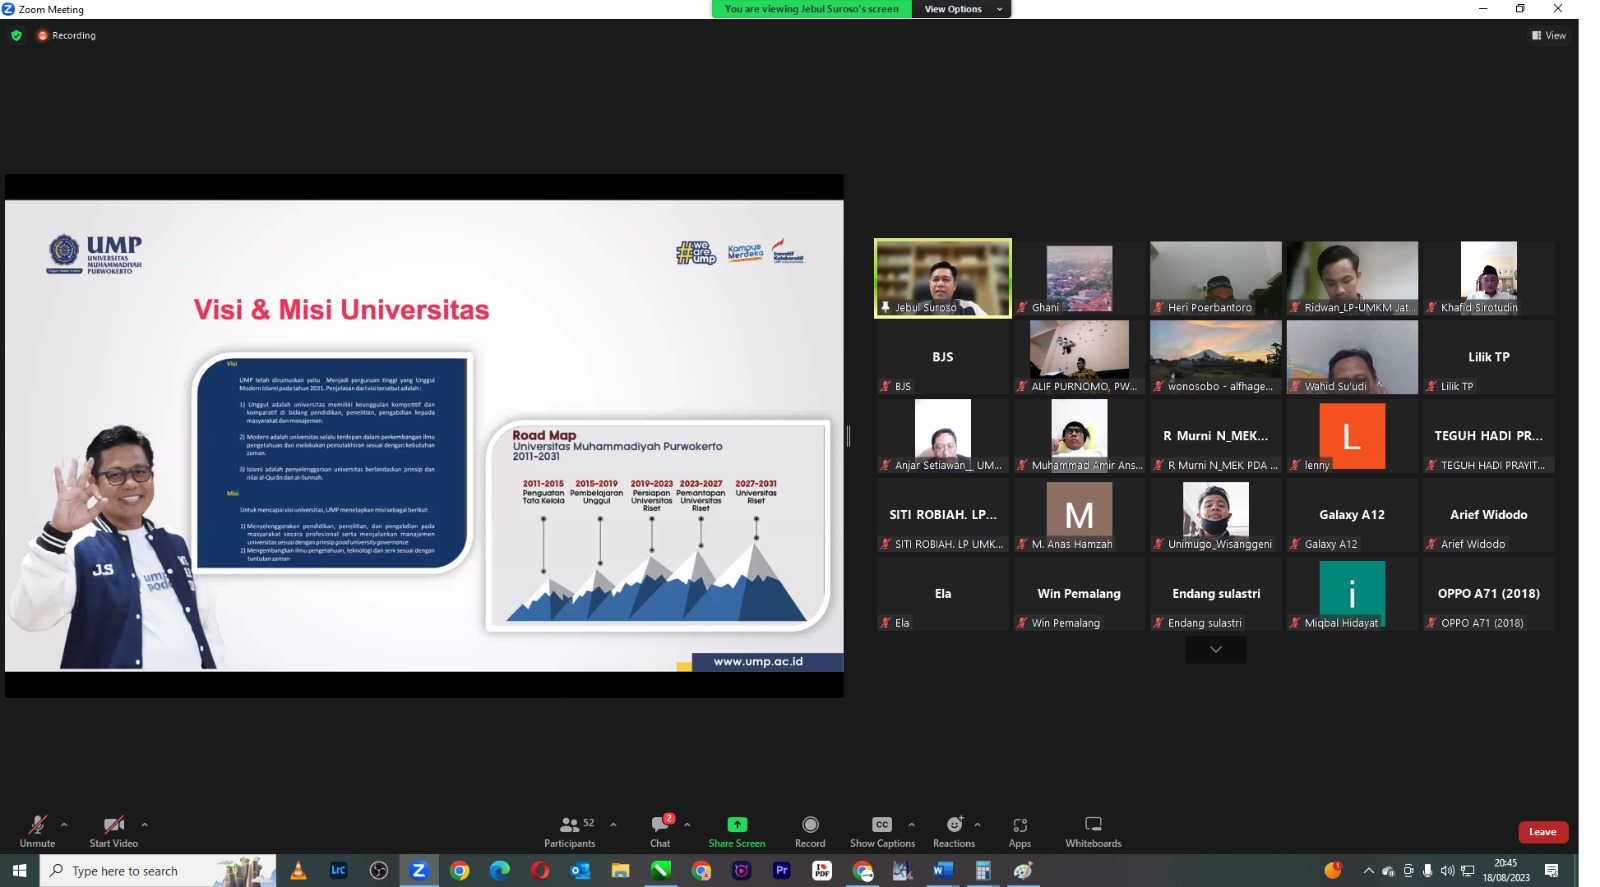This screenshot has height=887, width=1600.
Task: Select Jebul Suroso's video thumbnail
Action: (x=942, y=277)
